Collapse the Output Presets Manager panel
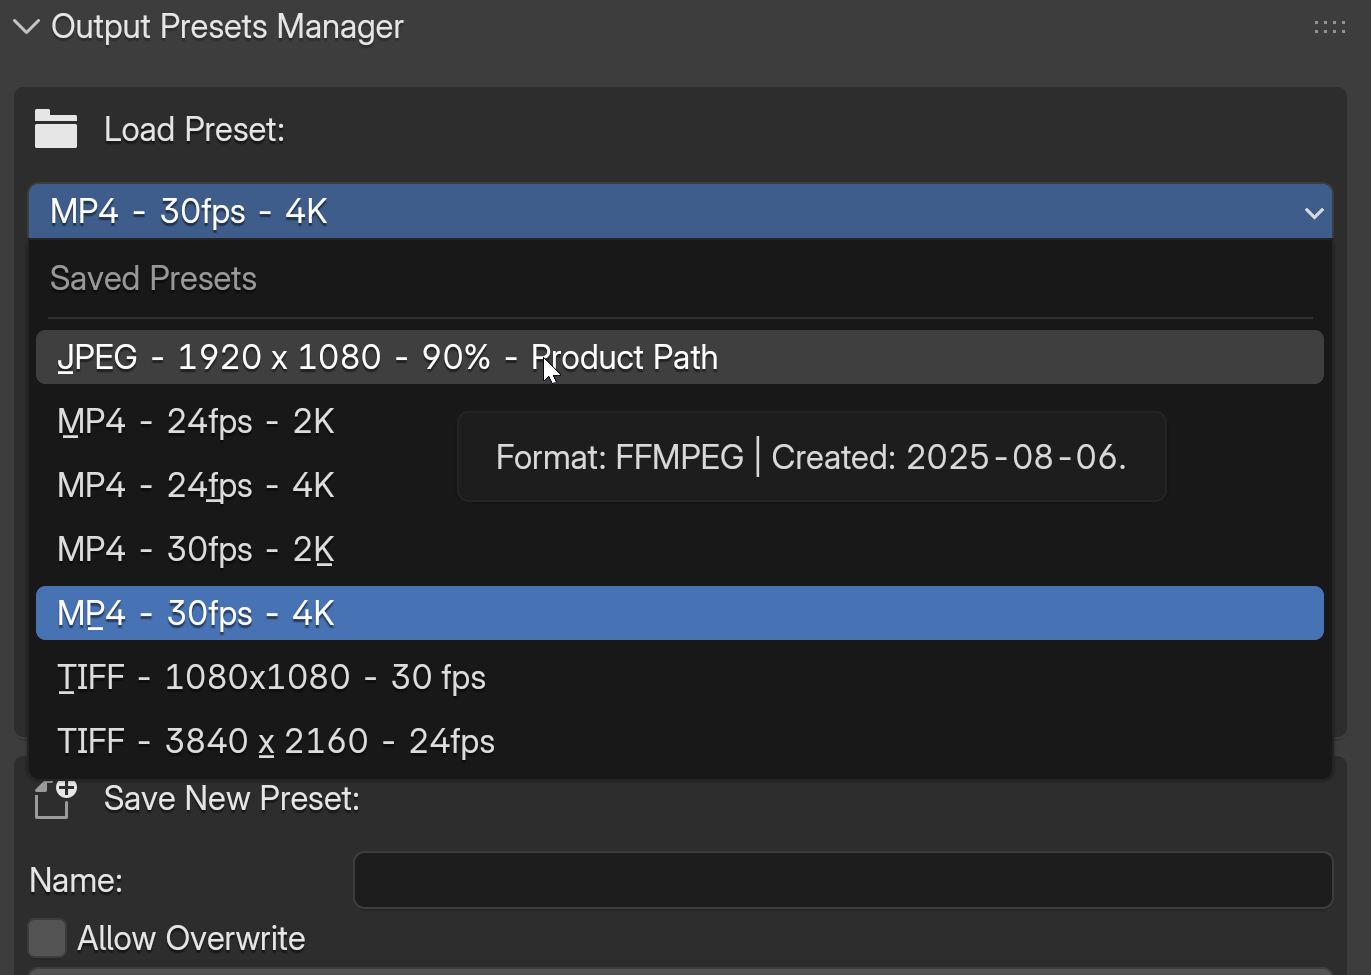The height and width of the screenshot is (975, 1371). point(27,27)
